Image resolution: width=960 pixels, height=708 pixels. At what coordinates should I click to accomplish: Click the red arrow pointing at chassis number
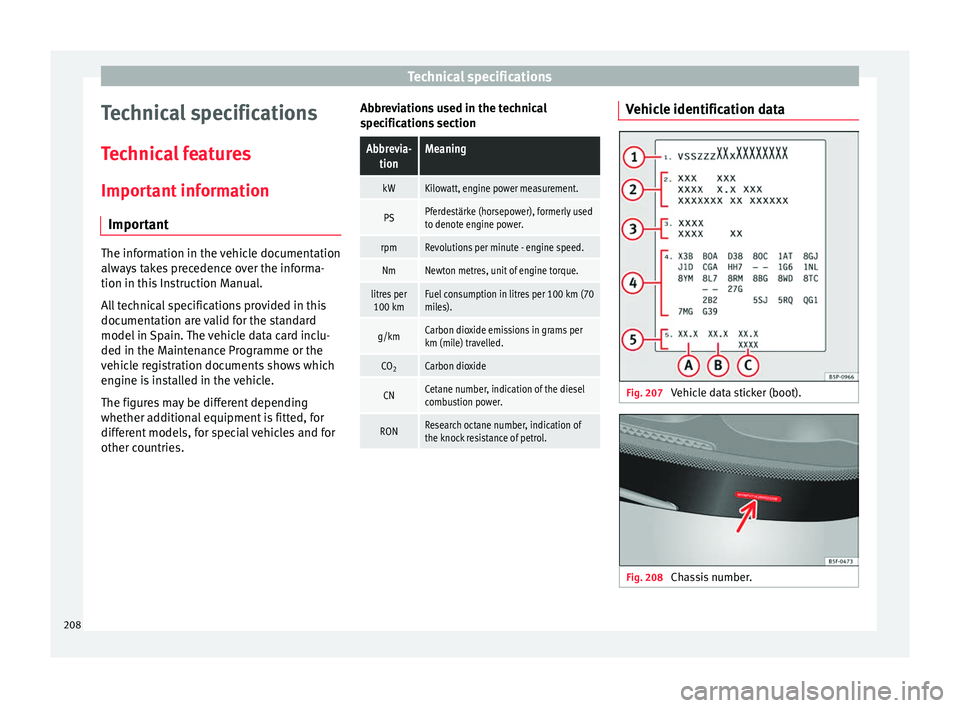pos(746,516)
